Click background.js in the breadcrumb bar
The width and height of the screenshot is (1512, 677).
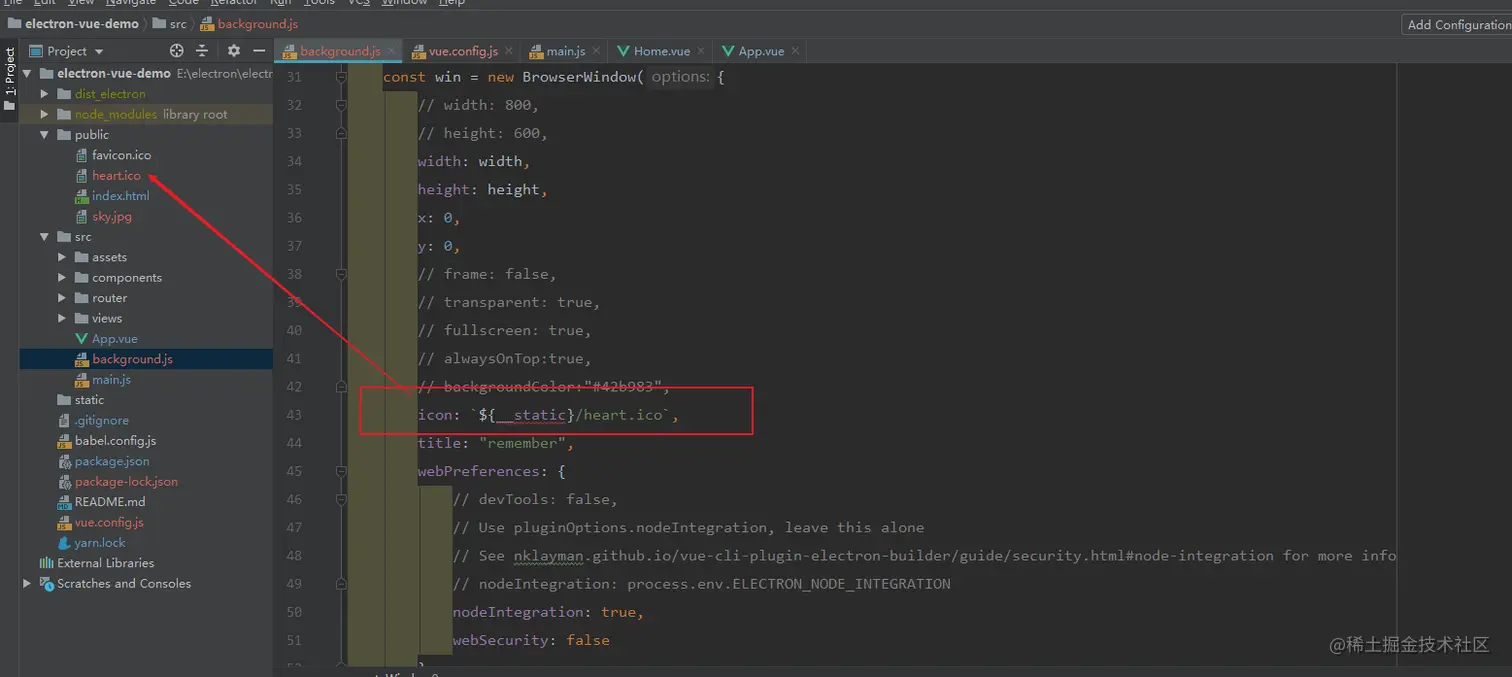click(x=249, y=24)
